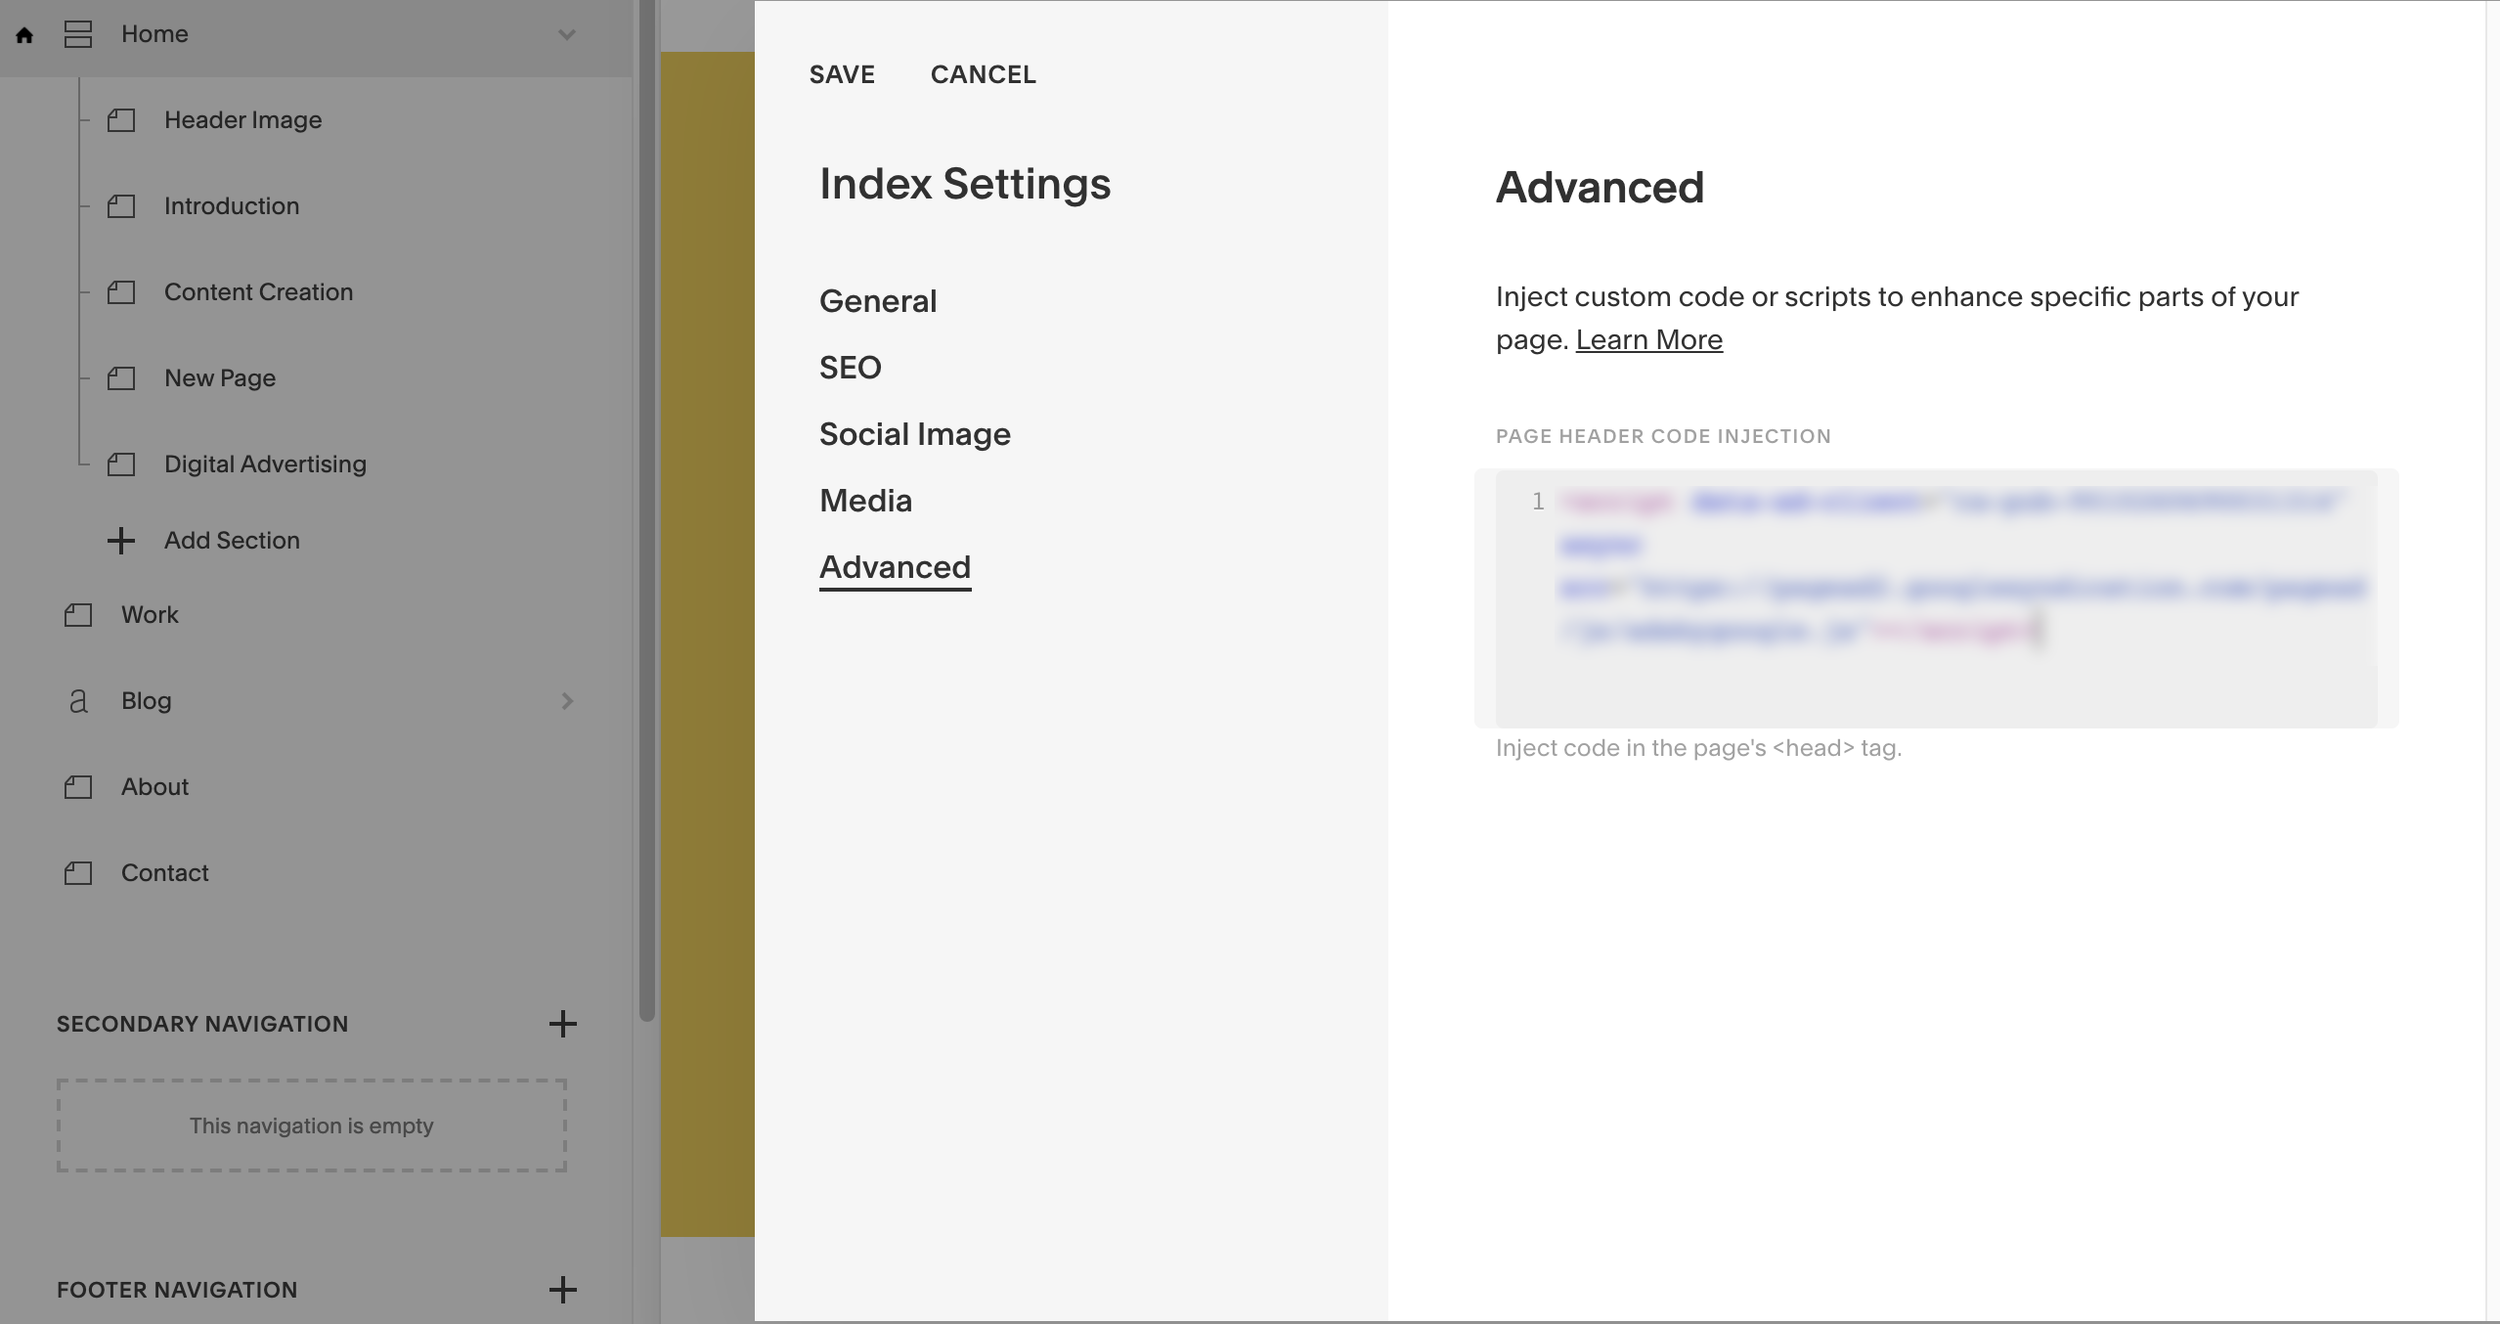2500x1324 pixels.
Task: Click the page icon beside Contact
Action: click(x=78, y=873)
